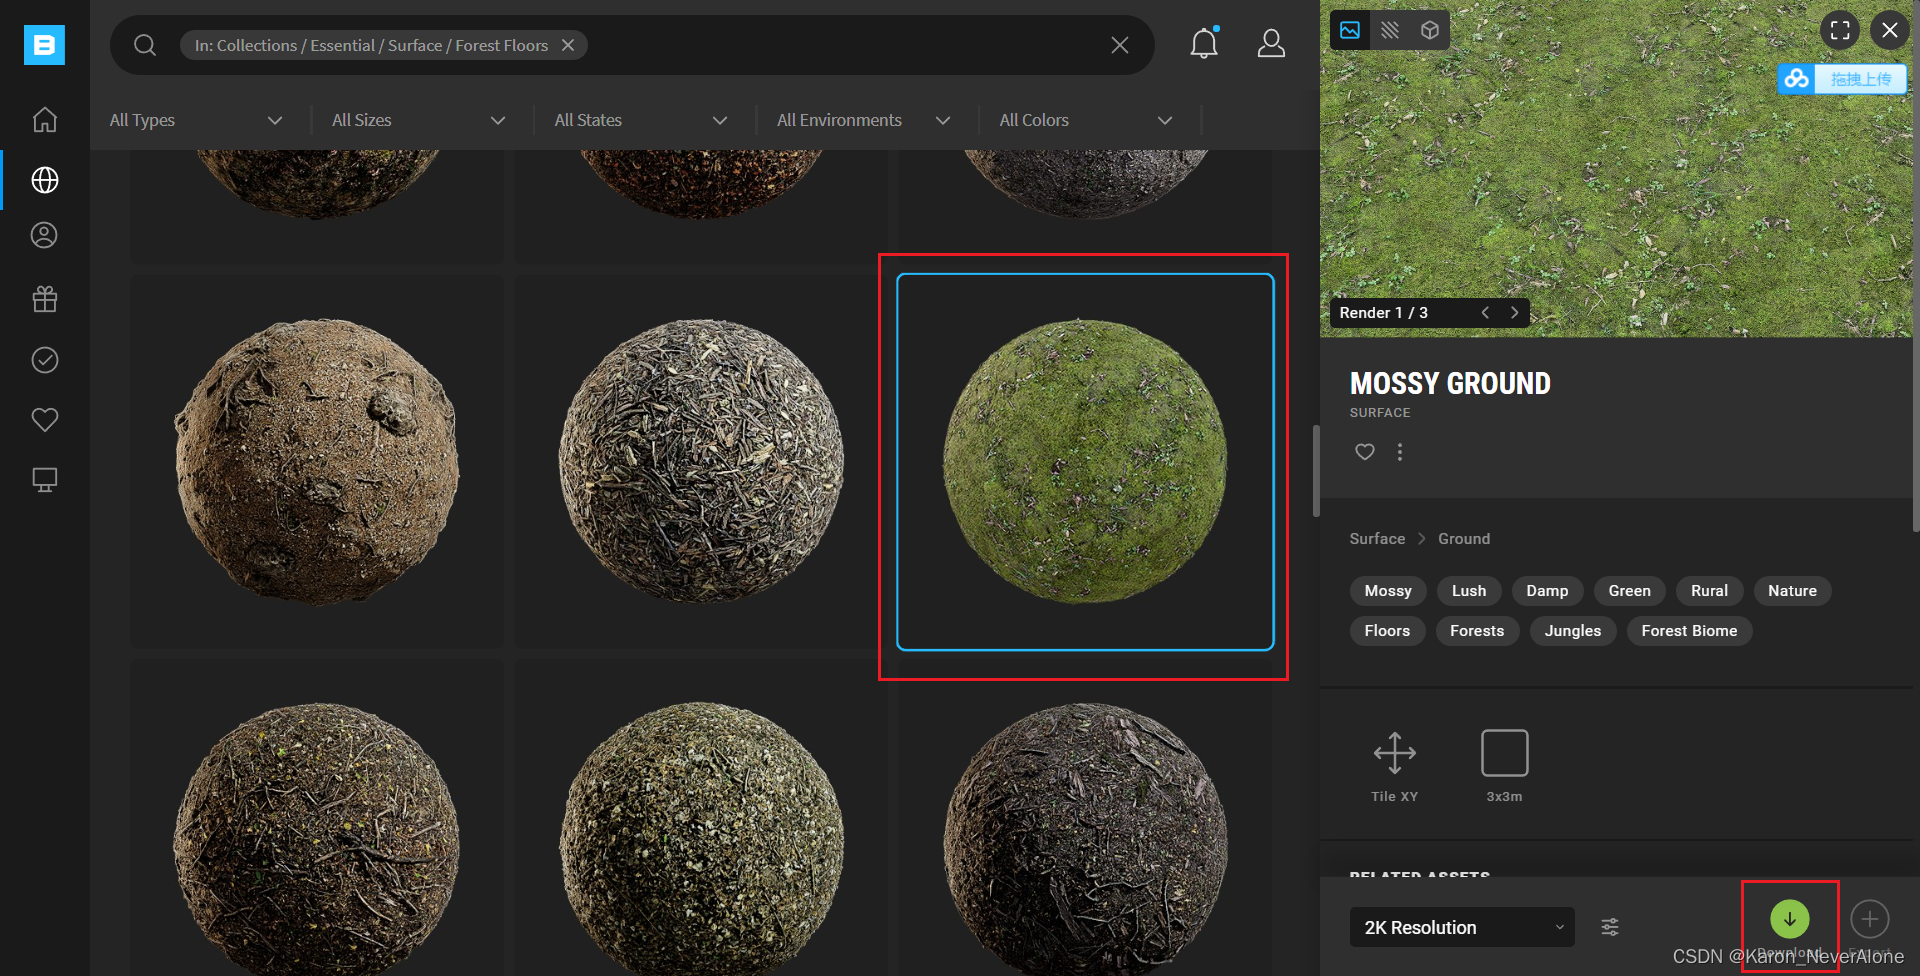Image resolution: width=1920 pixels, height=976 pixels.
Task: Switch preview to hatched texture view
Action: 1390,30
